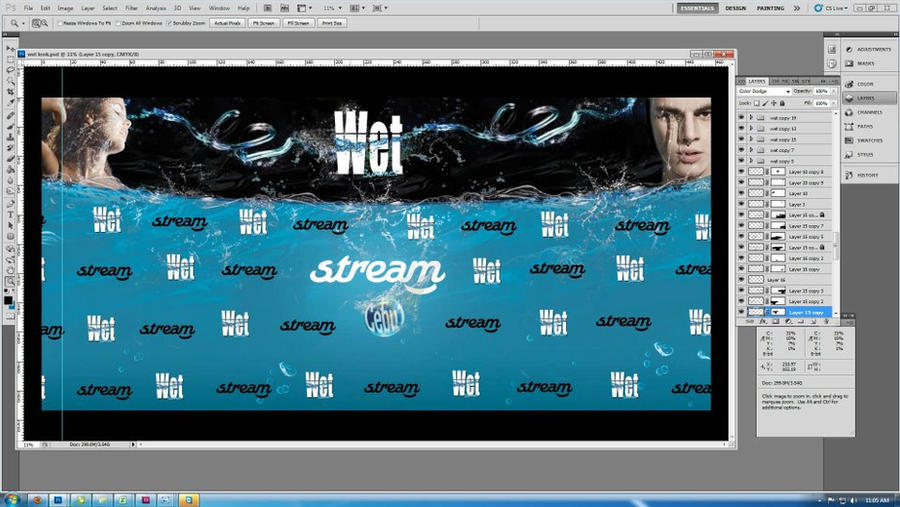900x507 pixels.
Task: Click the Opacity value field
Action: 821,91
